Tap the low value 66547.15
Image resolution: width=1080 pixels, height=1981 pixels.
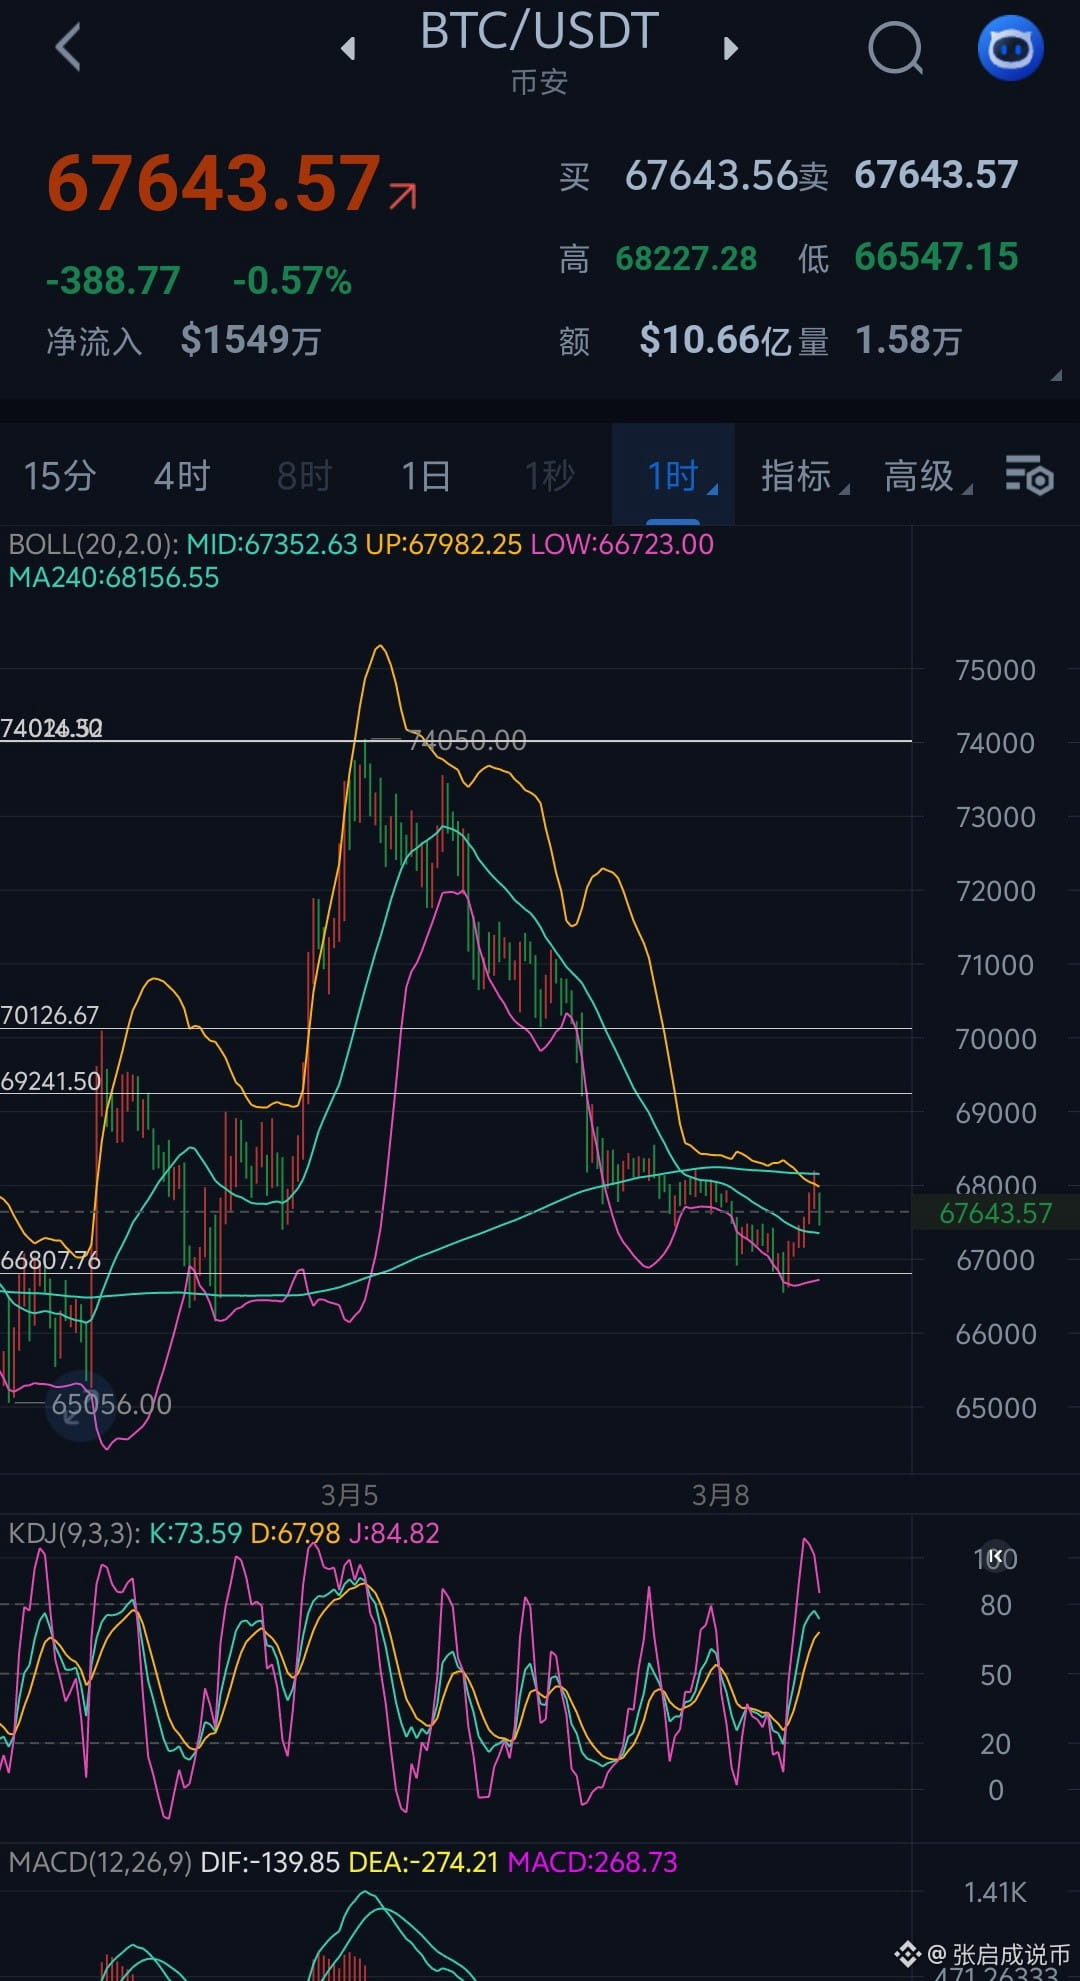(x=936, y=258)
